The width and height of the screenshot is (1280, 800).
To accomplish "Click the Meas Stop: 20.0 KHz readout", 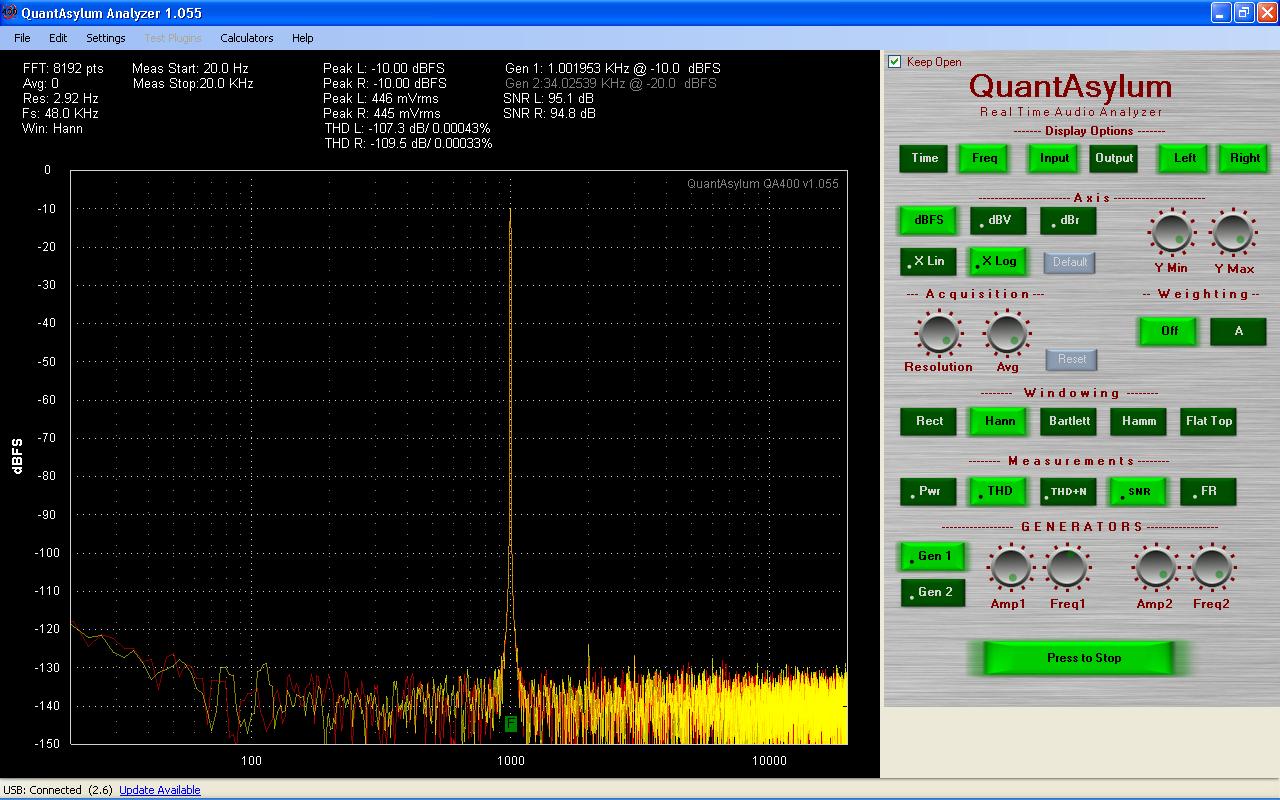I will tap(193, 83).
